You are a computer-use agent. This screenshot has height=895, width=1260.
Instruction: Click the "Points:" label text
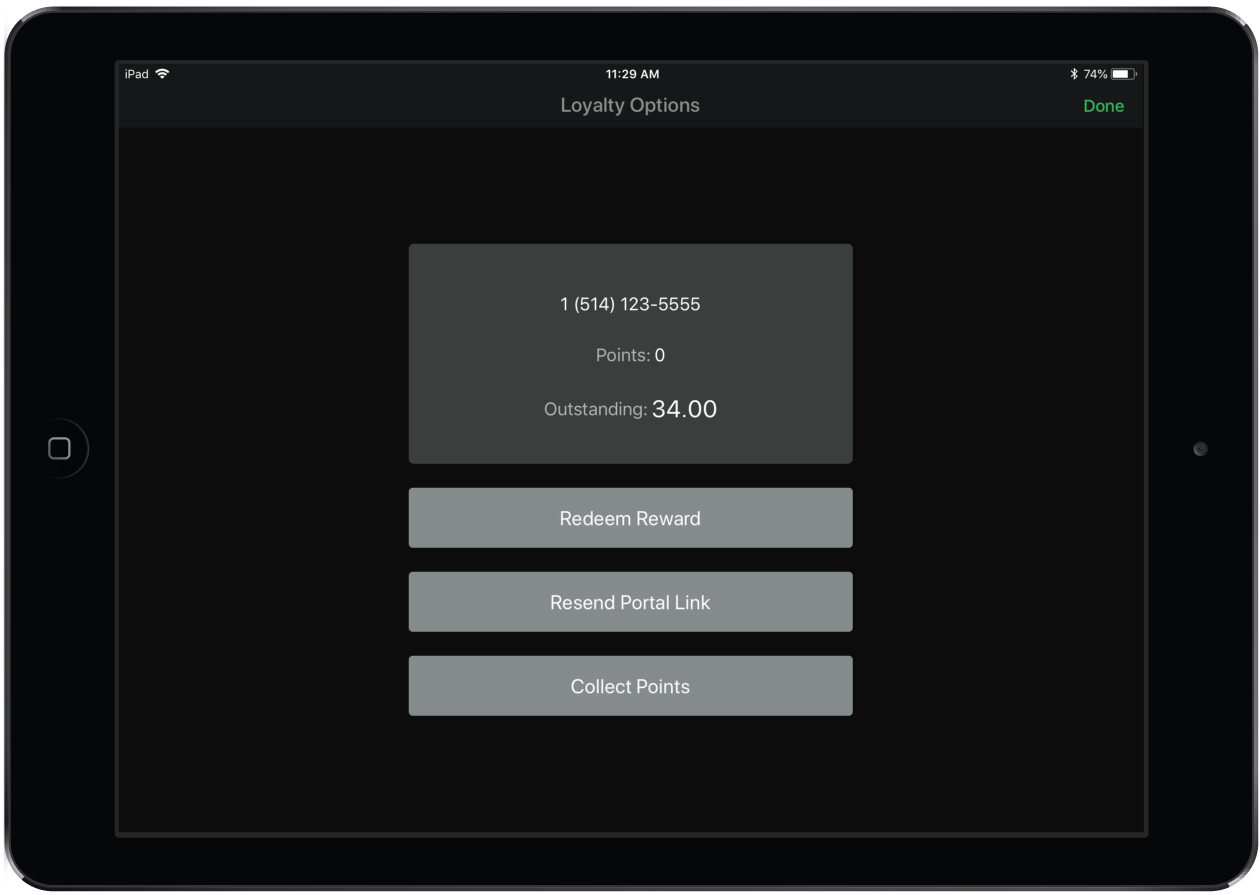coord(622,355)
